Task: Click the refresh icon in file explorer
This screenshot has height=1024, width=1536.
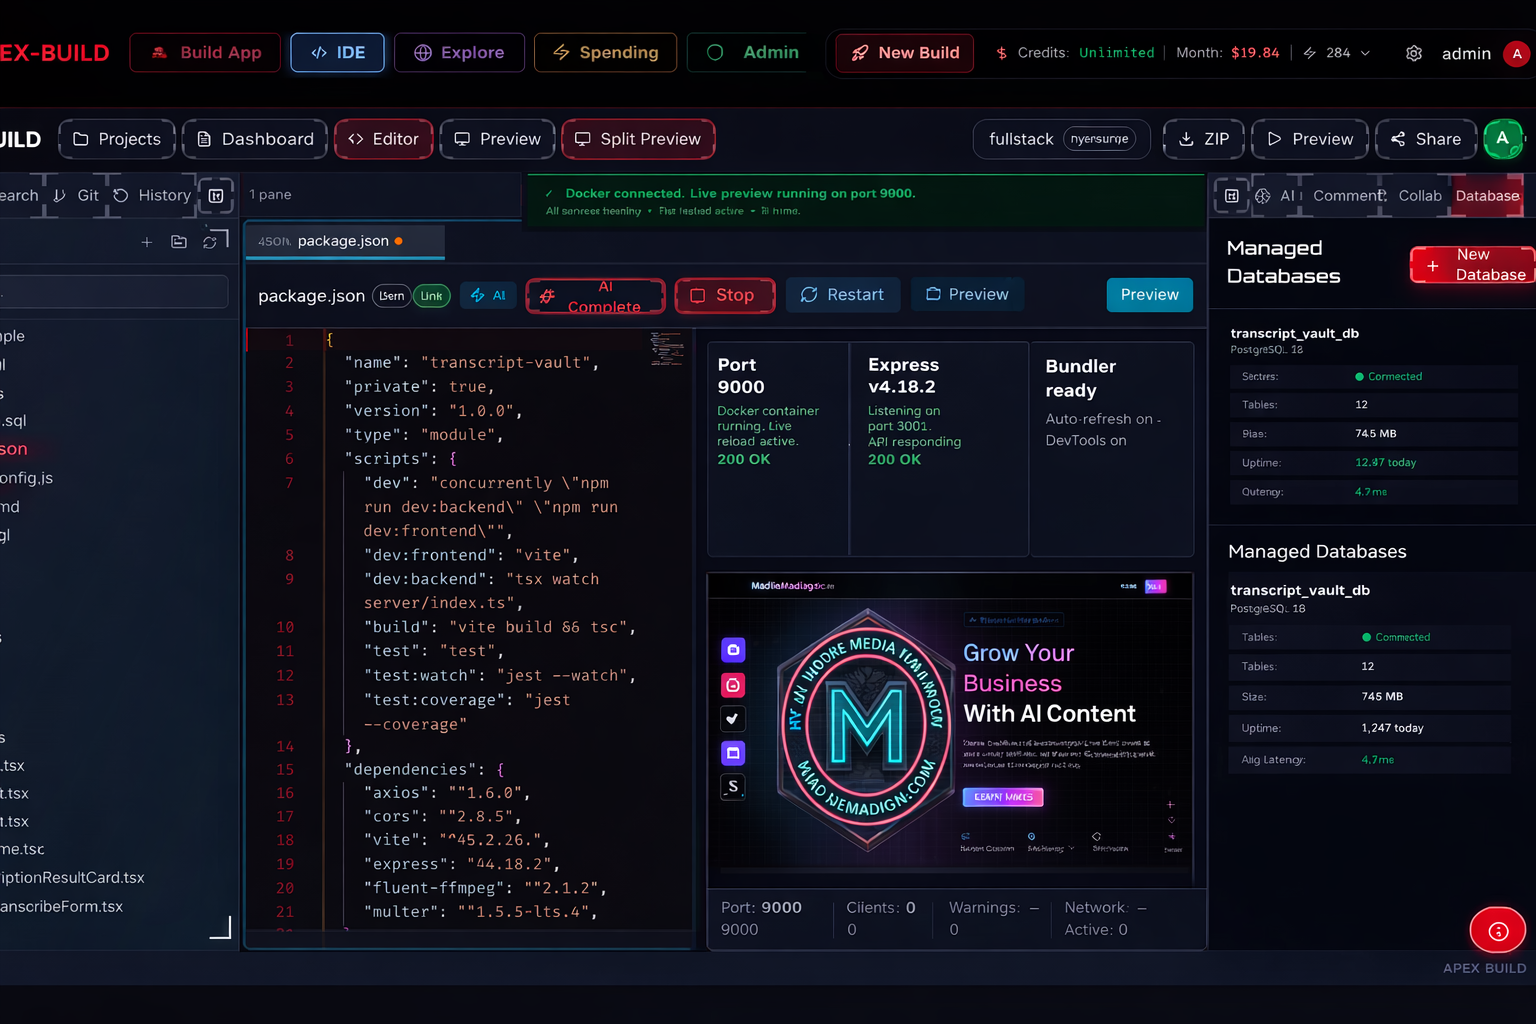Action: coord(210,242)
